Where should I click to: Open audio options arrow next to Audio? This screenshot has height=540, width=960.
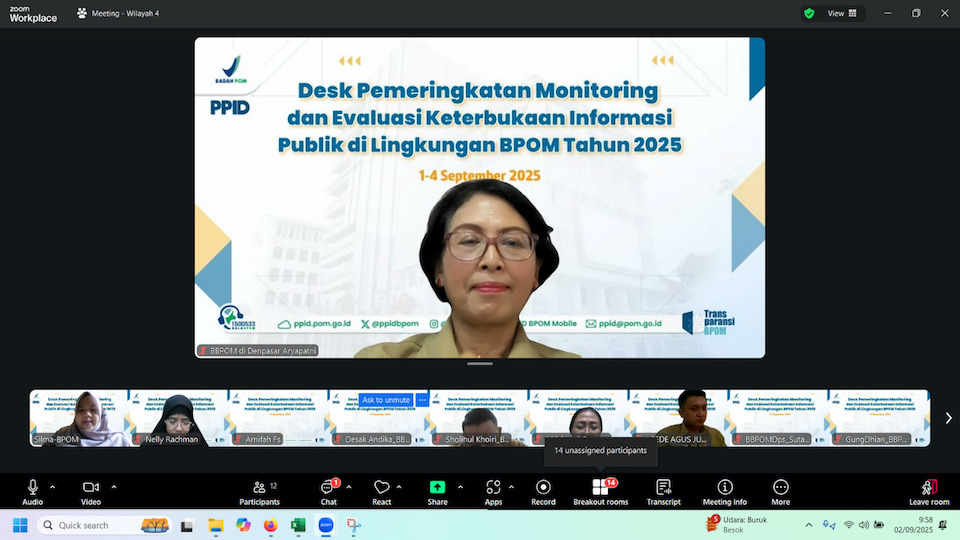(53, 487)
